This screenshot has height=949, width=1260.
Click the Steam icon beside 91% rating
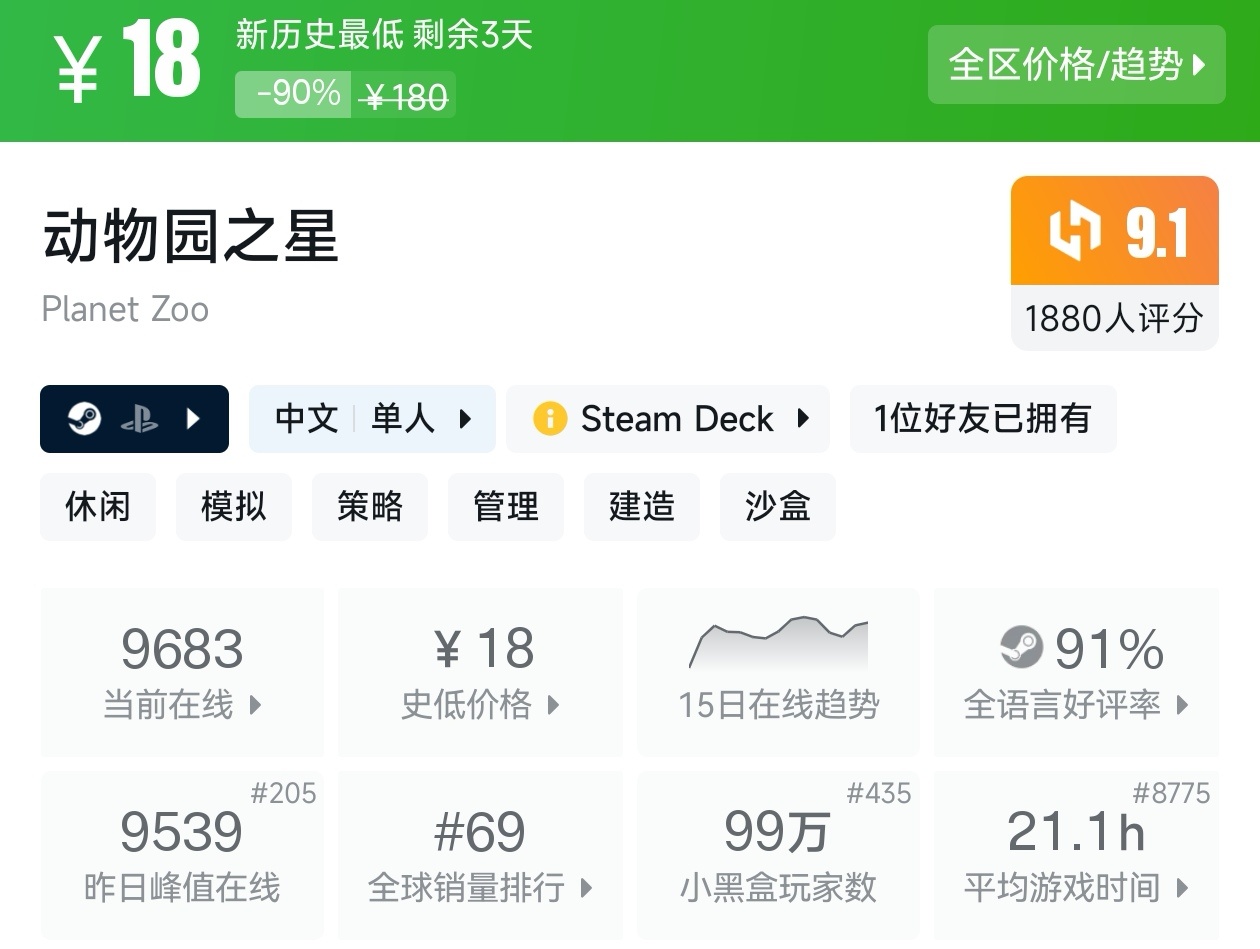coord(1021,648)
